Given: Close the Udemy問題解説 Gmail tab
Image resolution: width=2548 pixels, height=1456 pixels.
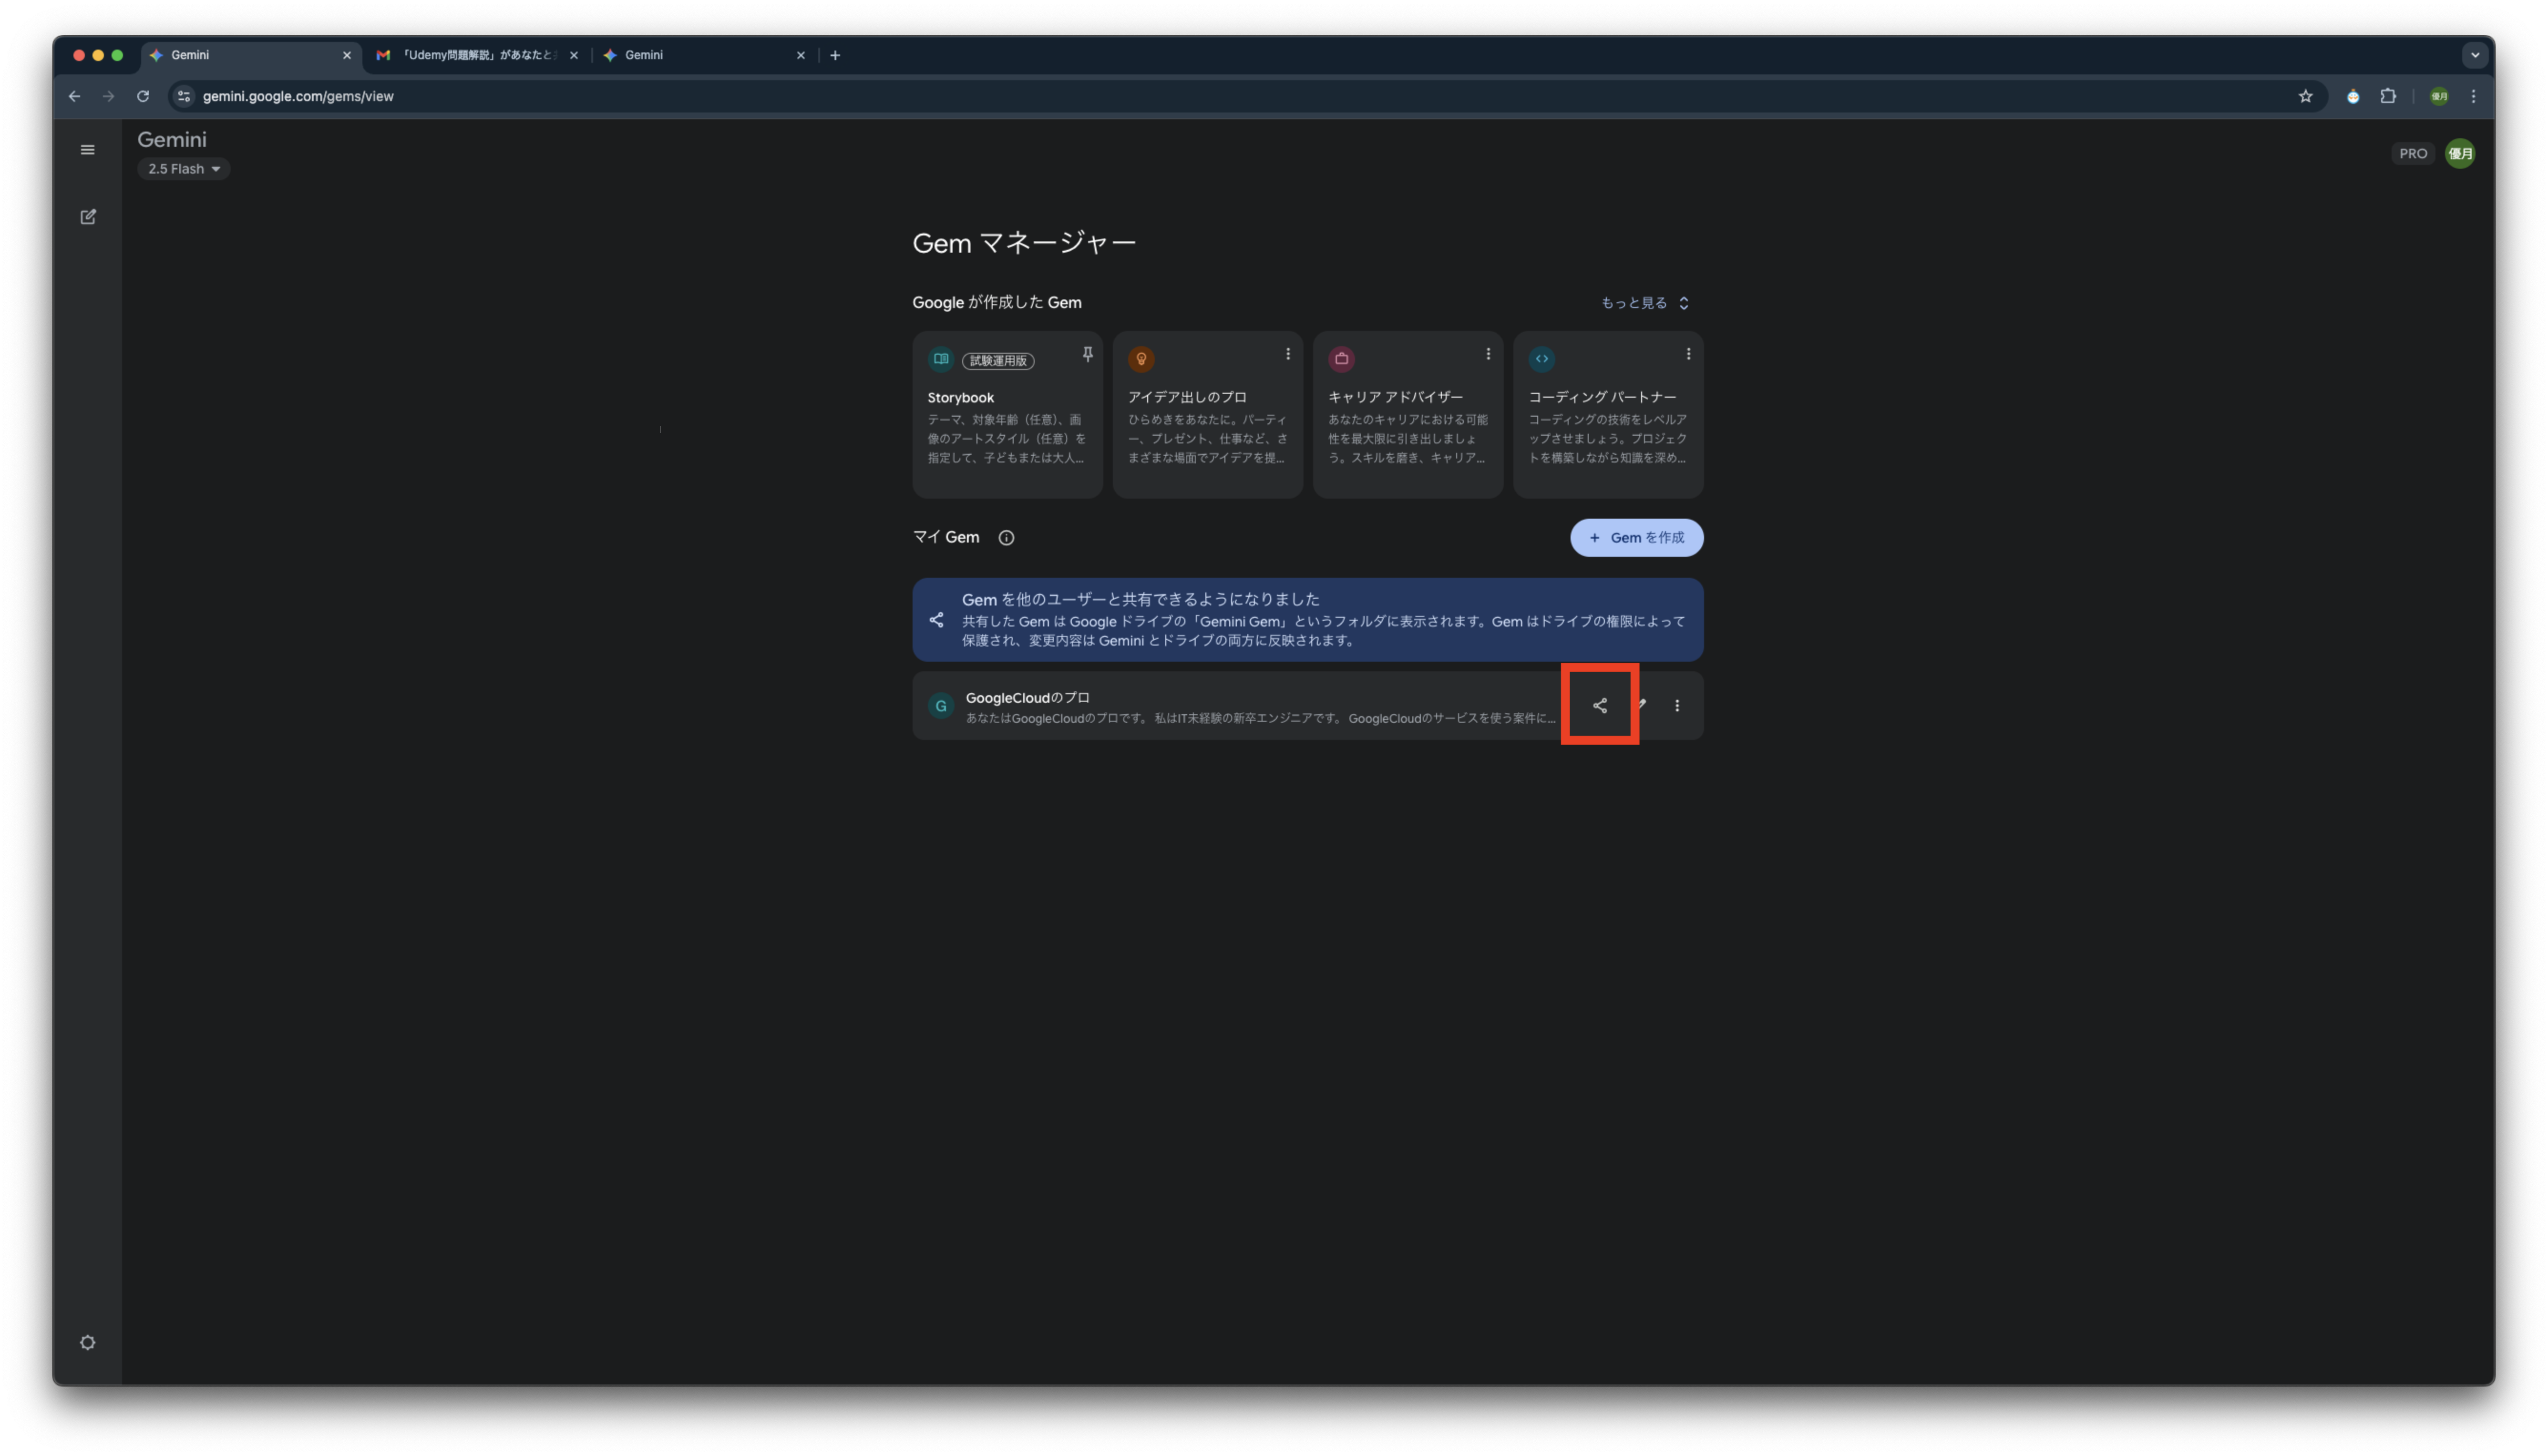Looking at the screenshot, I should pos(574,55).
